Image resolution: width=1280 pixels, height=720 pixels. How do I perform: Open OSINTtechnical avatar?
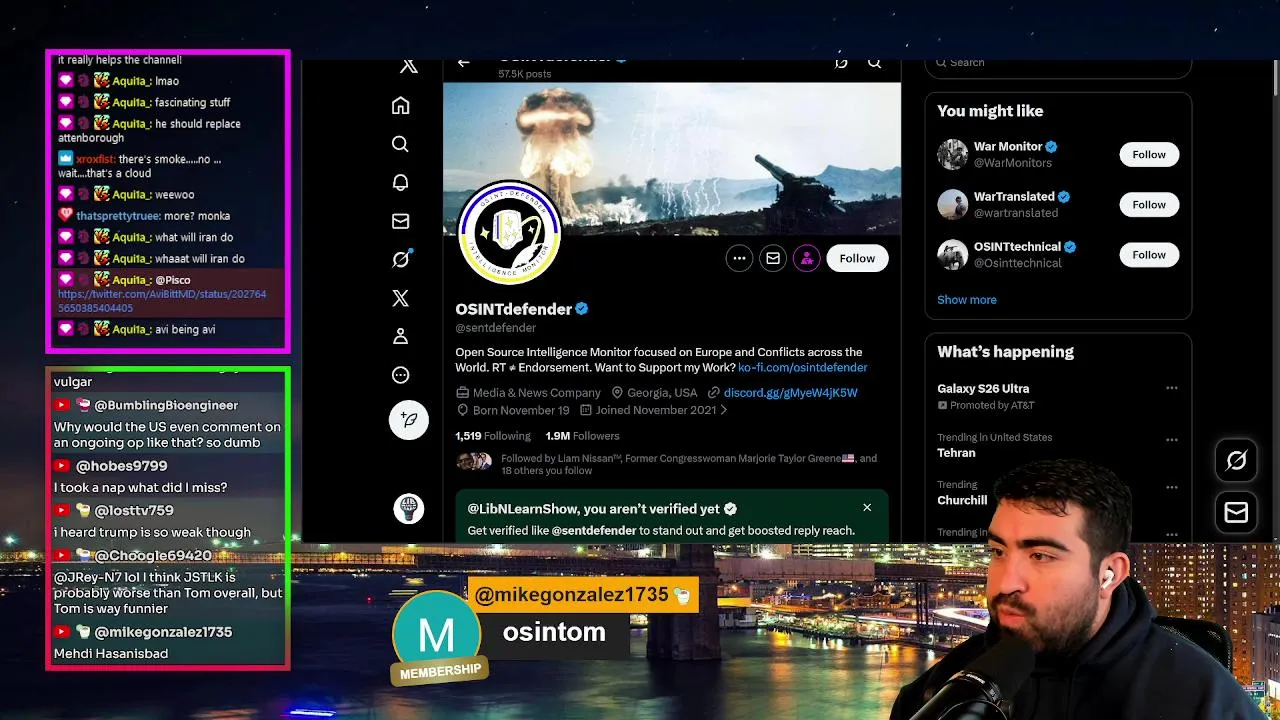[952, 255]
